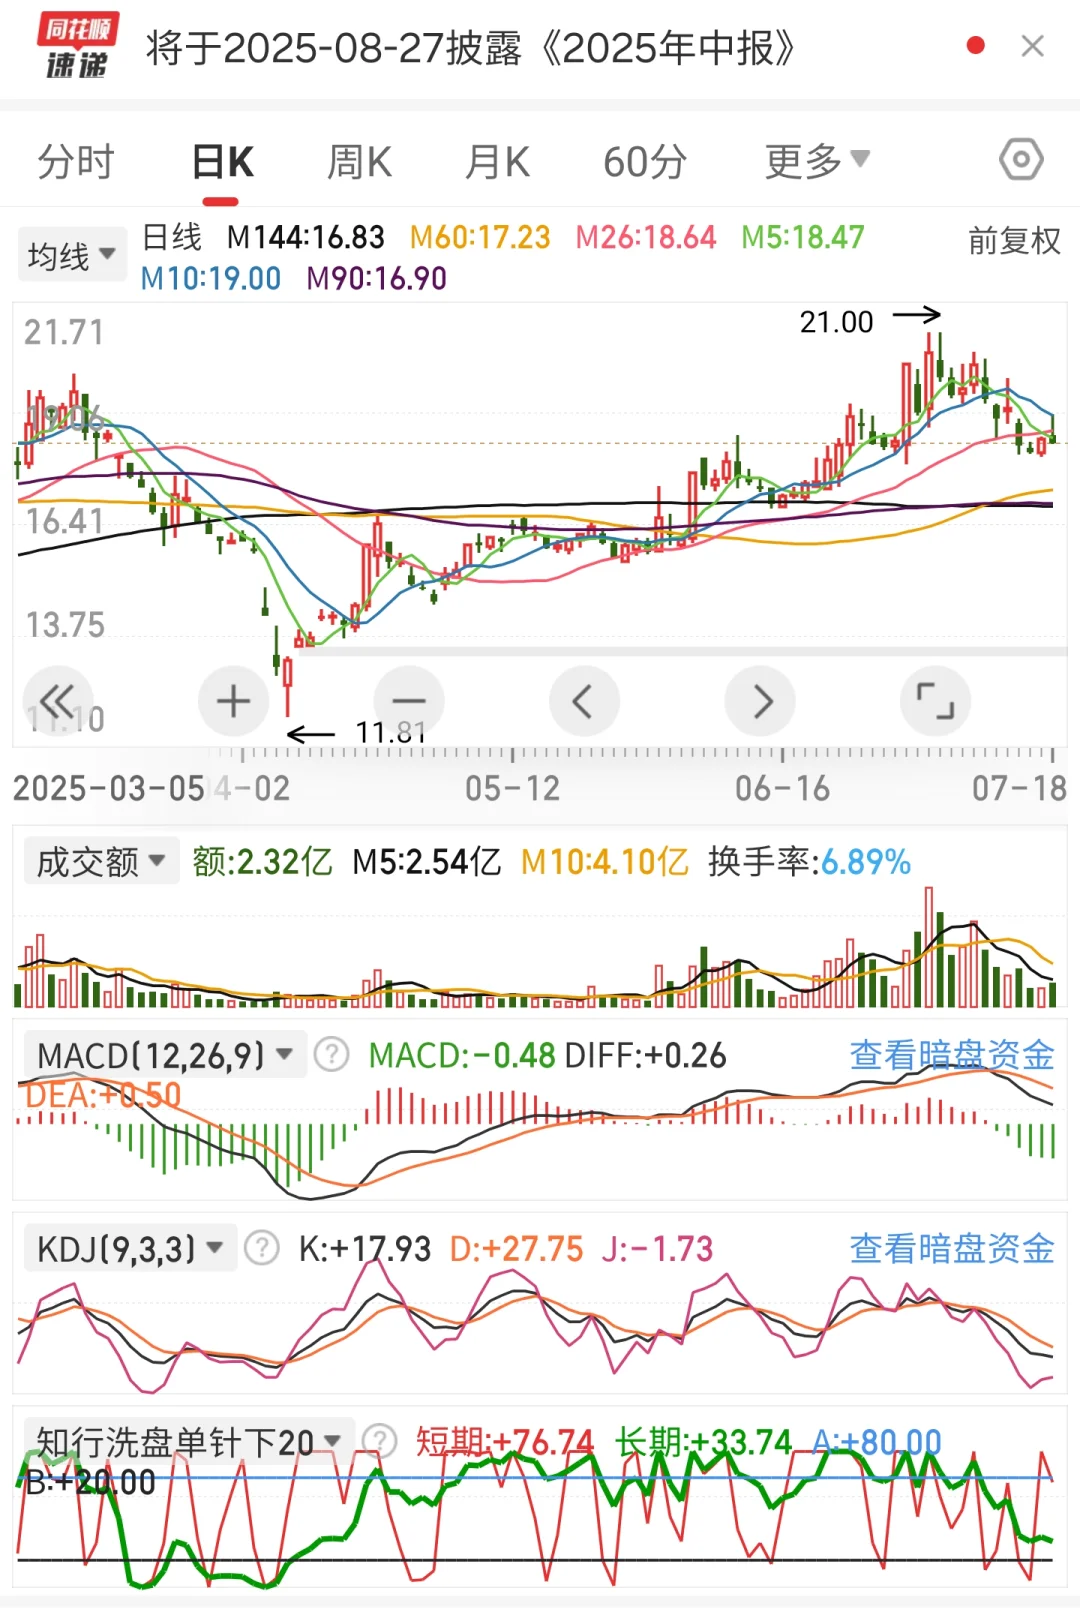Viewport: 1080px width, 1612px height.
Task: Tap the MACD:-0.48 value
Action: point(462,1056)
